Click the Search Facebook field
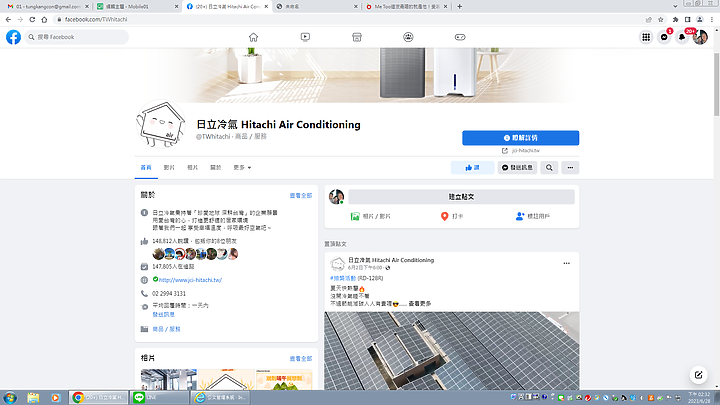This screenshot has width=720, height=405. 76,37
